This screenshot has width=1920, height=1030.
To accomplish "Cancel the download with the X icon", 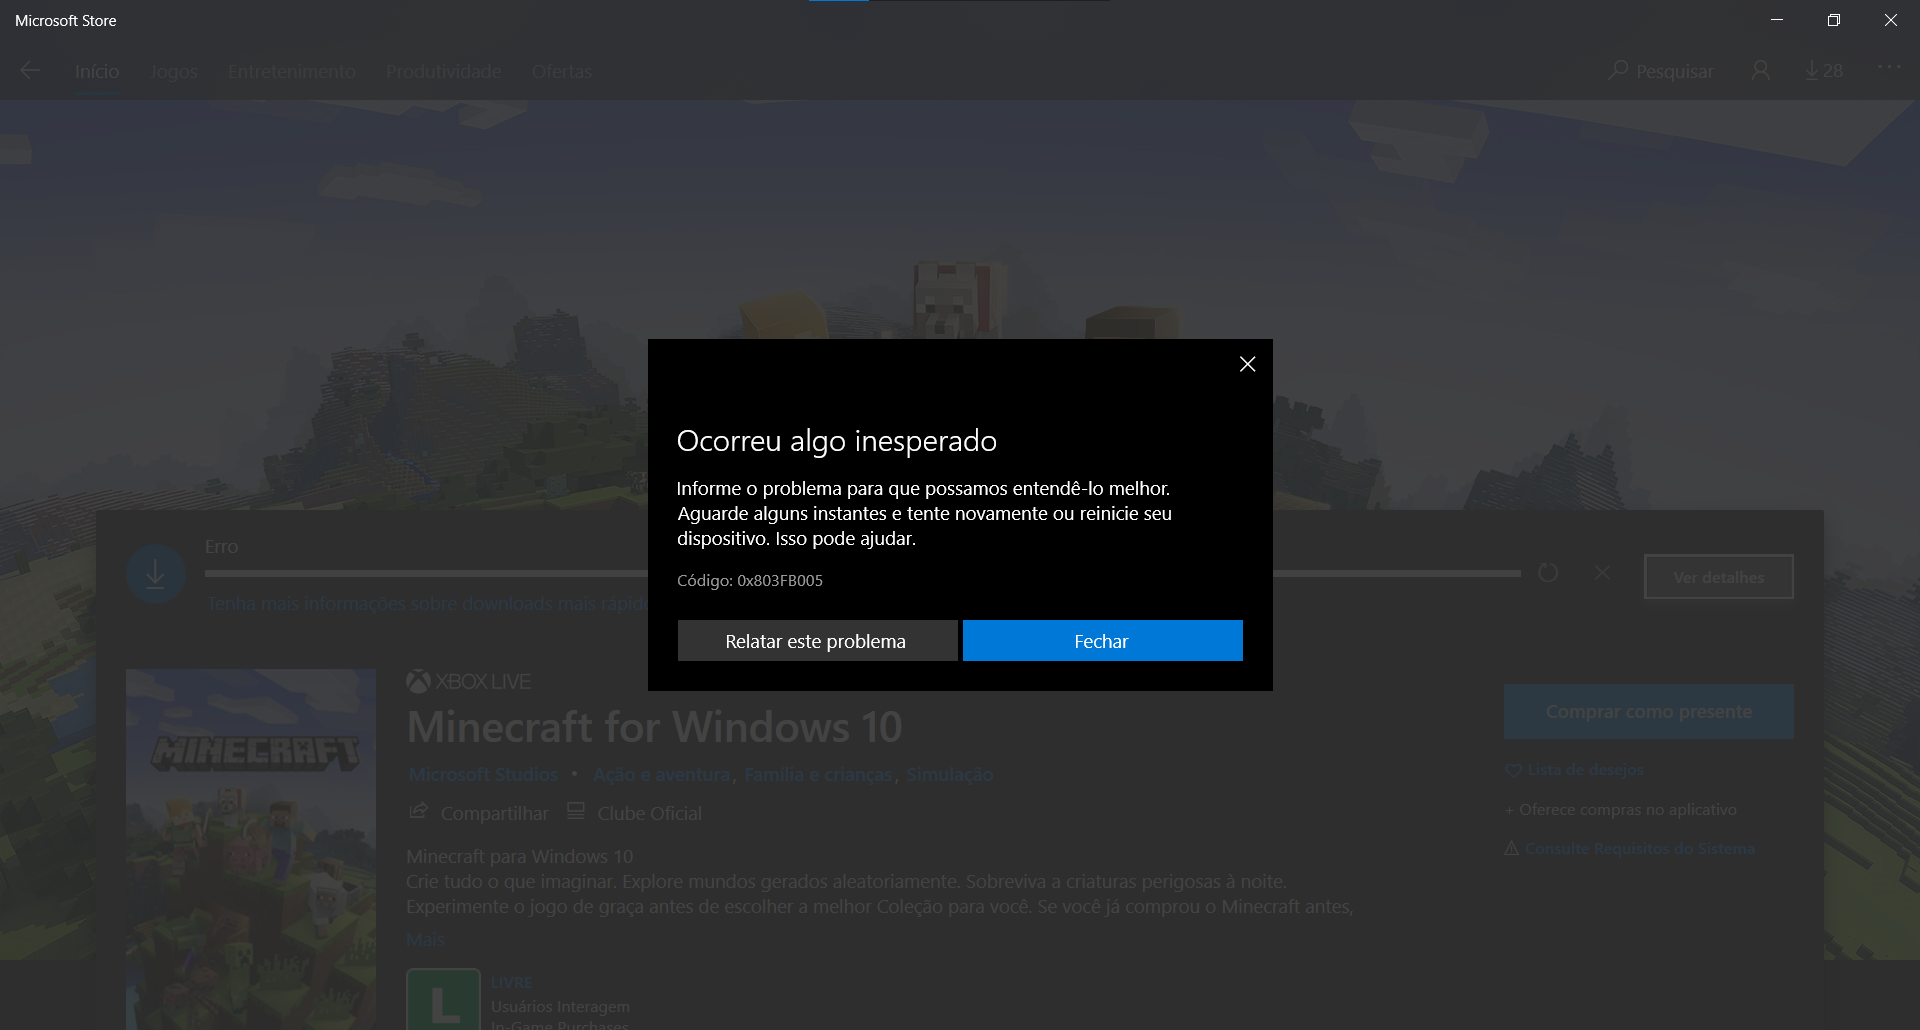I will pyautogui.click(x=1602, y=573).
